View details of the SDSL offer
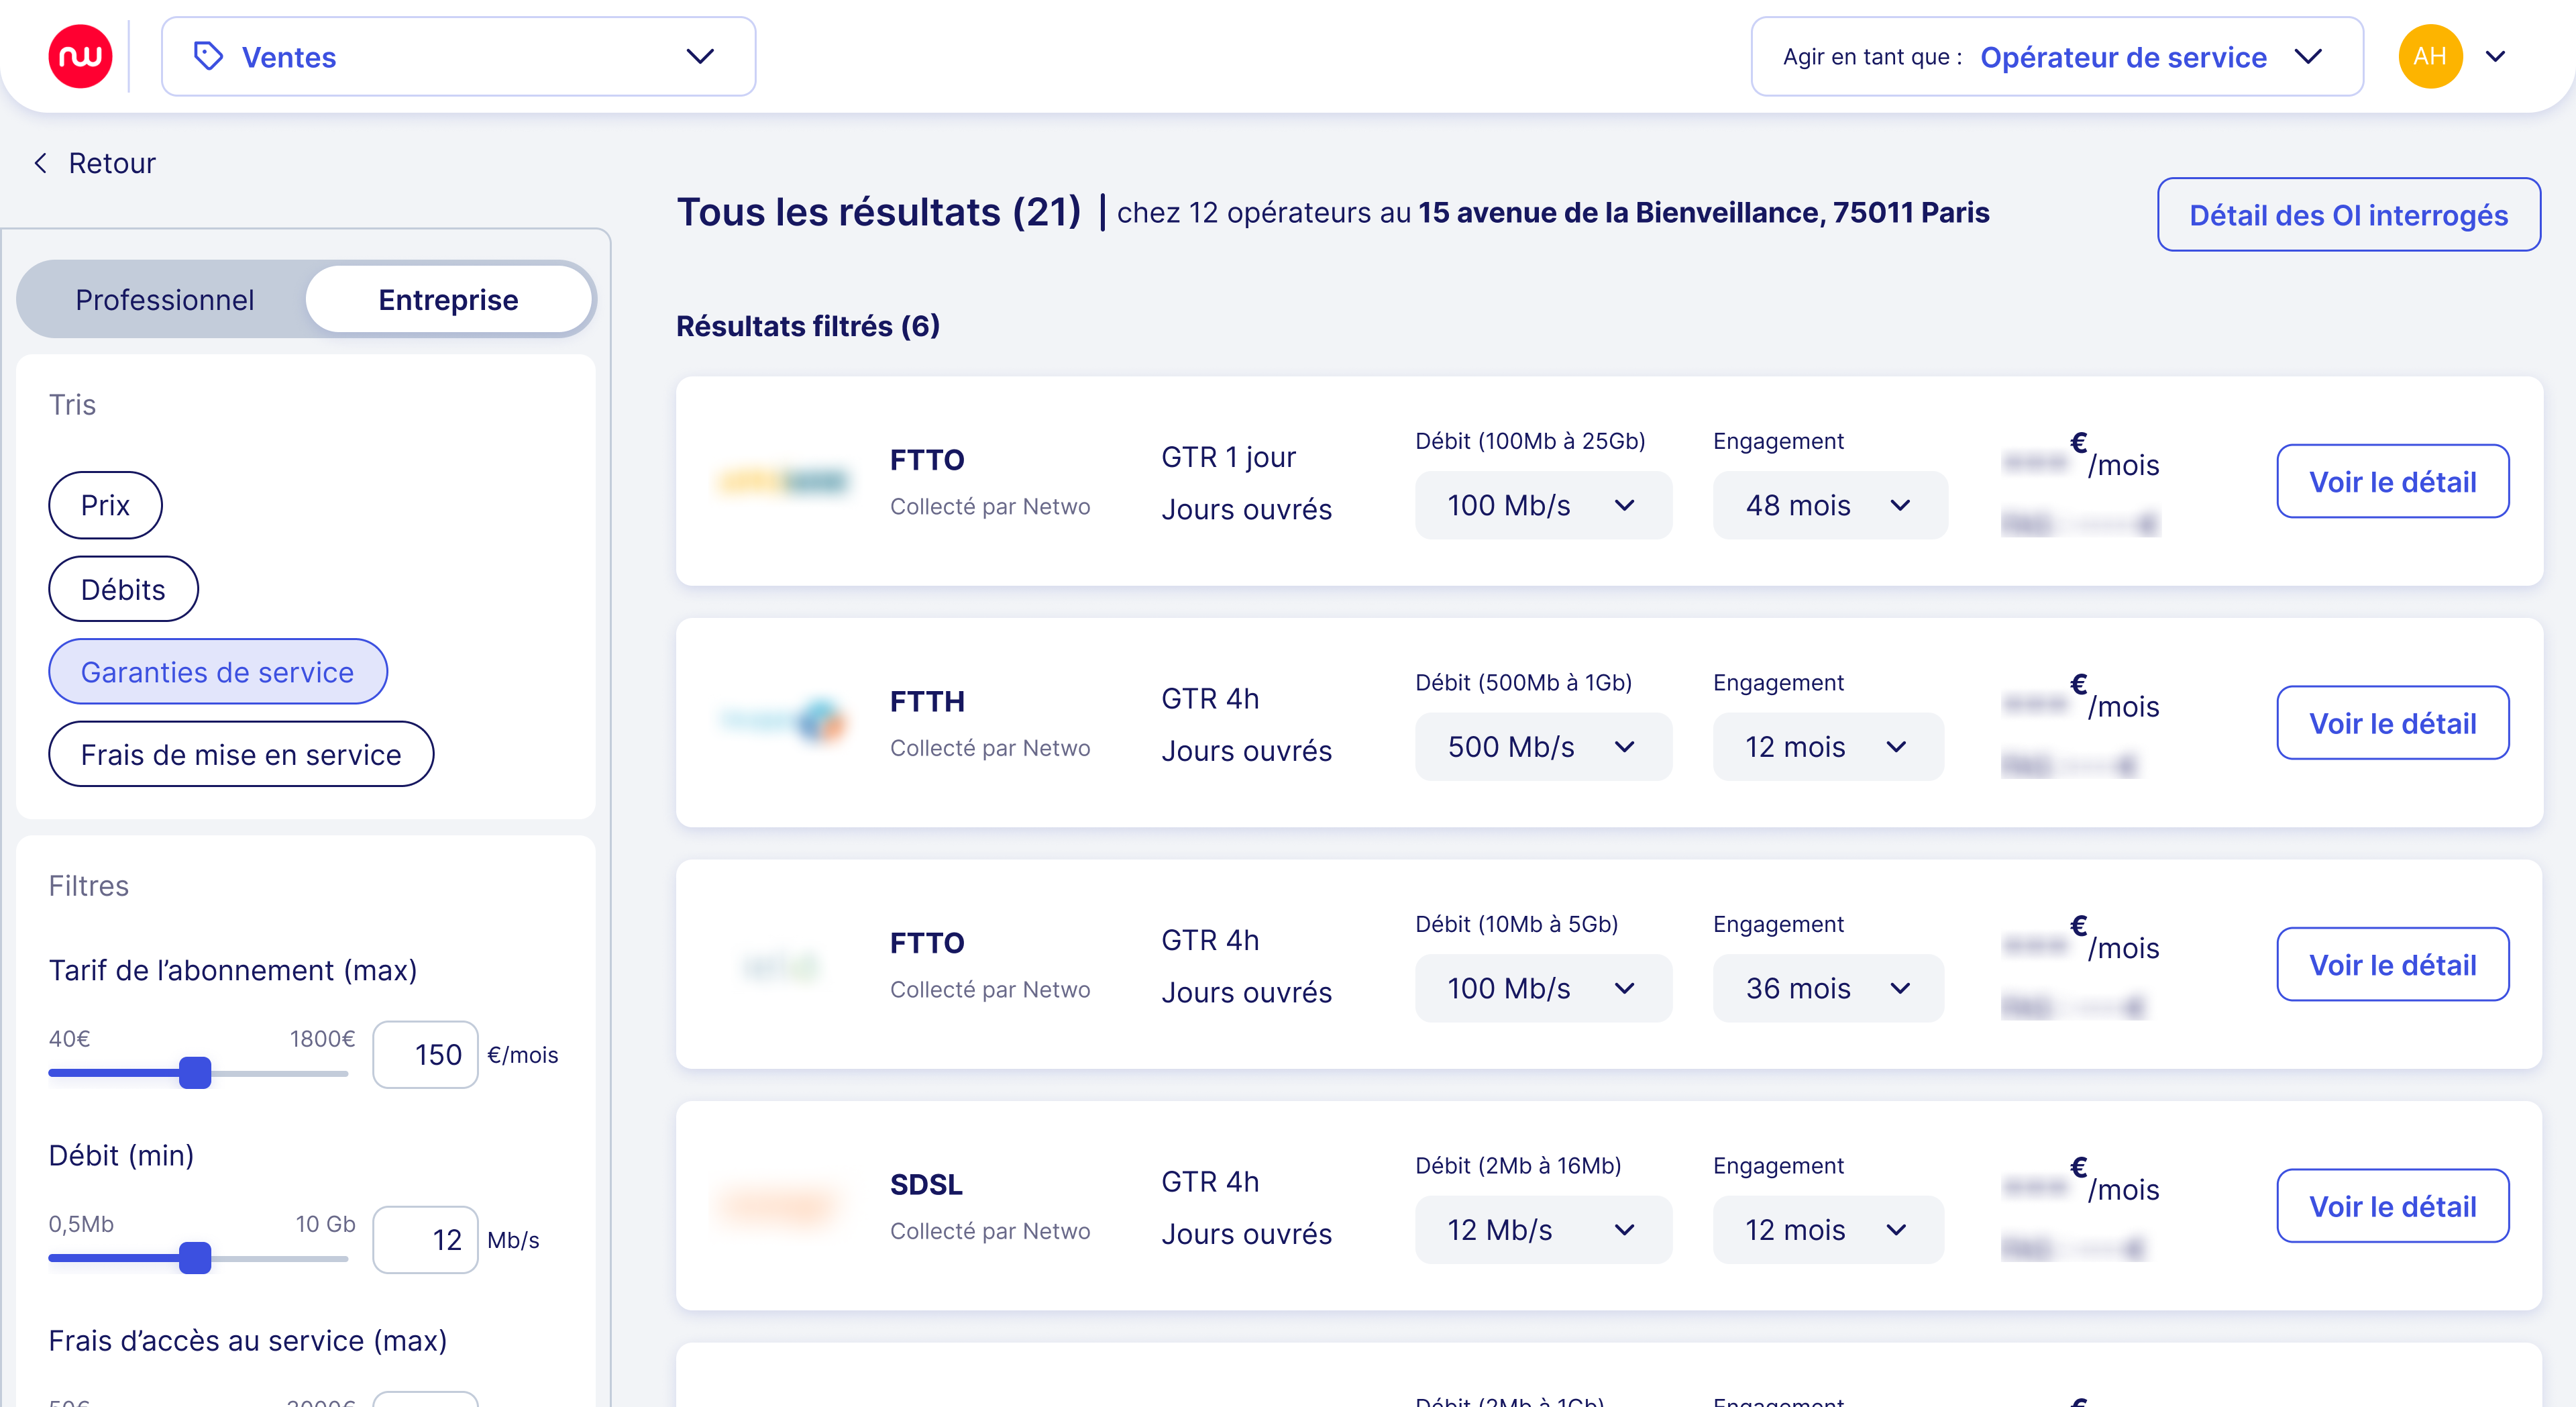 pos(2392,1207)
